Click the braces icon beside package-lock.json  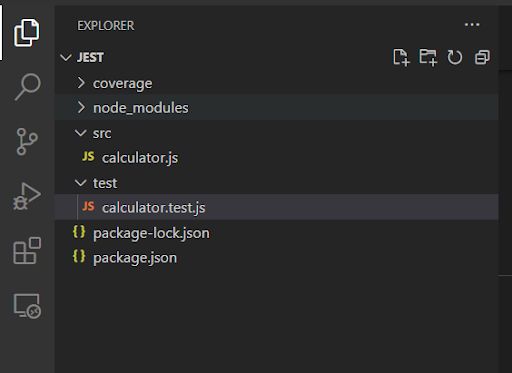(79, 232)
